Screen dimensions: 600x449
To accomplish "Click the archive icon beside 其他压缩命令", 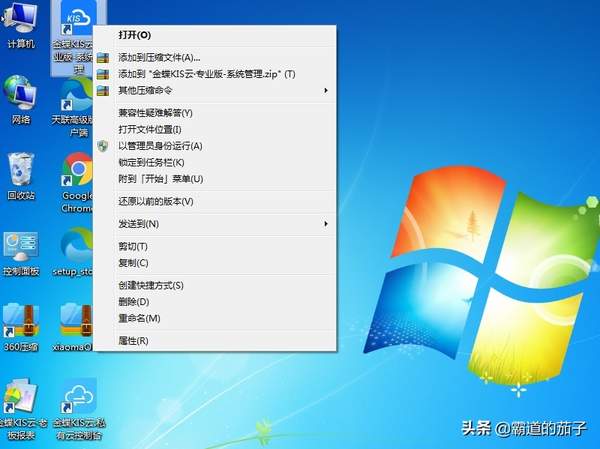I will click(103, 91).
